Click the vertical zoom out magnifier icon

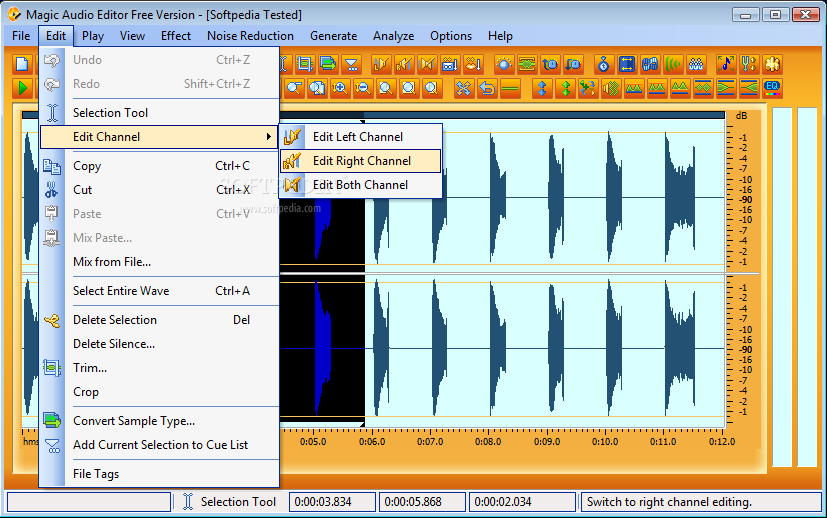(363, 88)
